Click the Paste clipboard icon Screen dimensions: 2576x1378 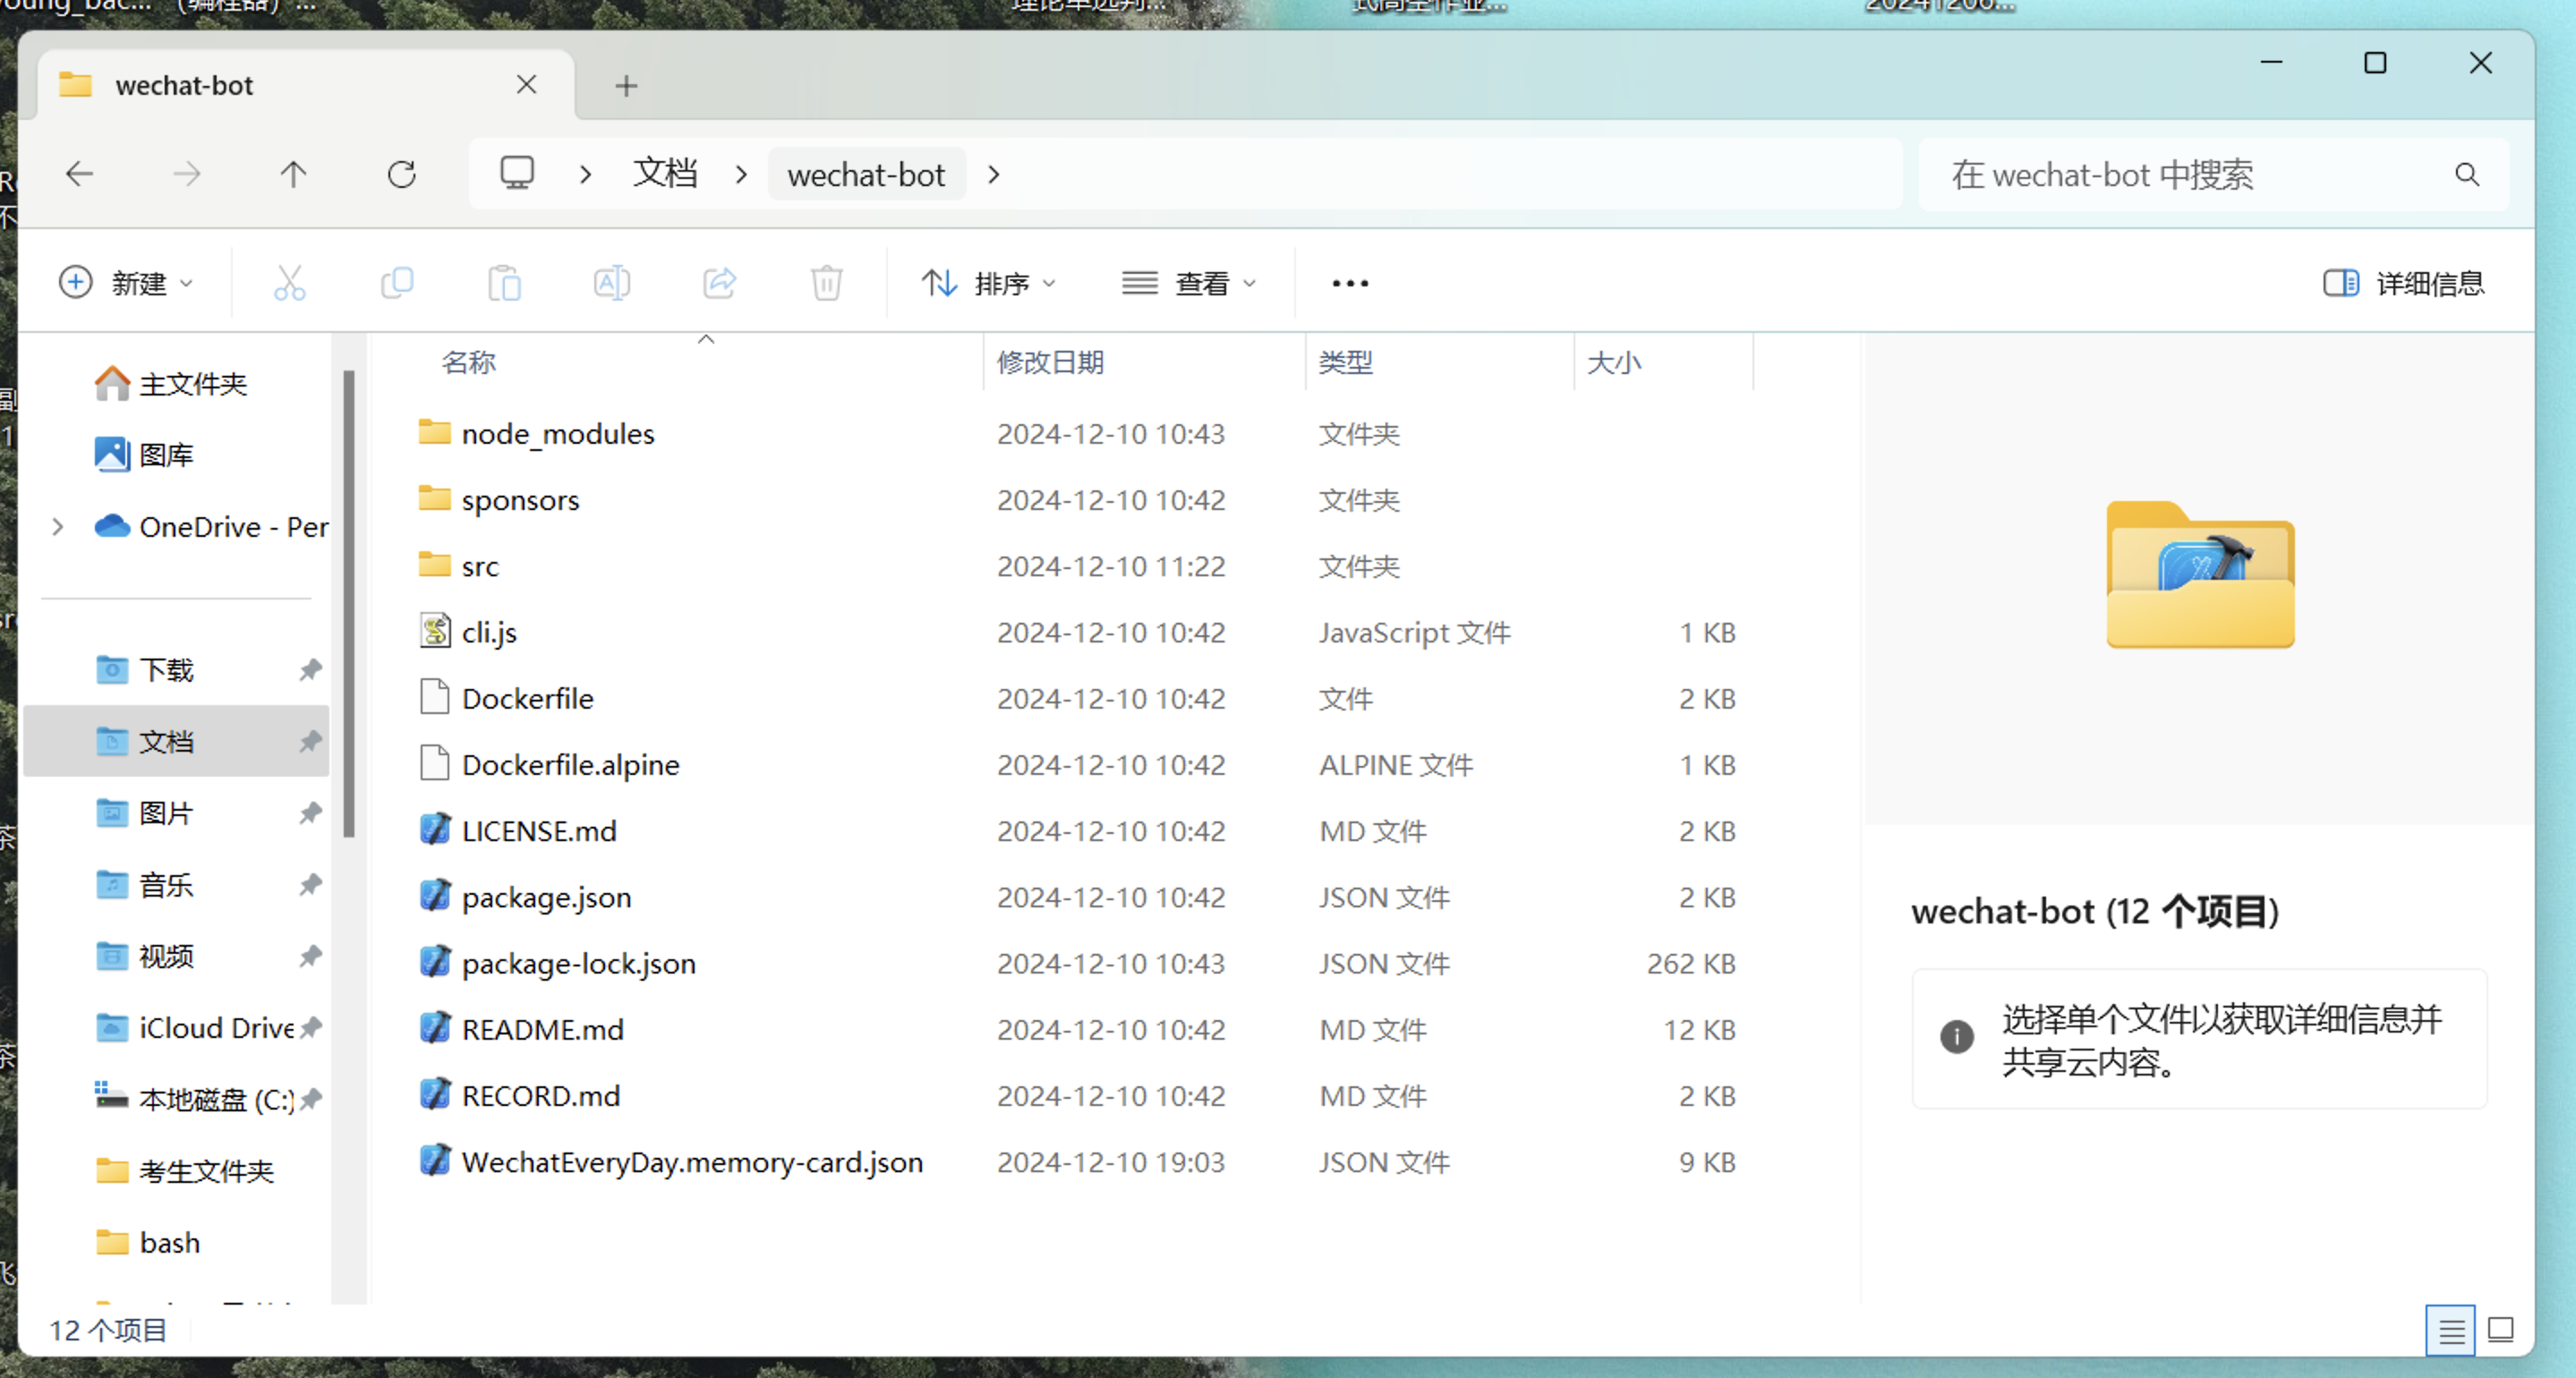[504, 283]
